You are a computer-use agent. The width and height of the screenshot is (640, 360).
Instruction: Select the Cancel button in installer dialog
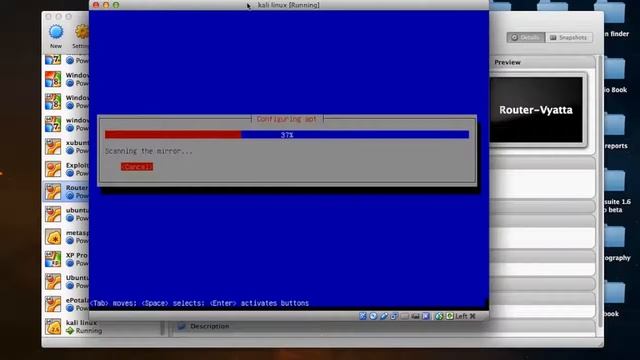coord(137,167)
